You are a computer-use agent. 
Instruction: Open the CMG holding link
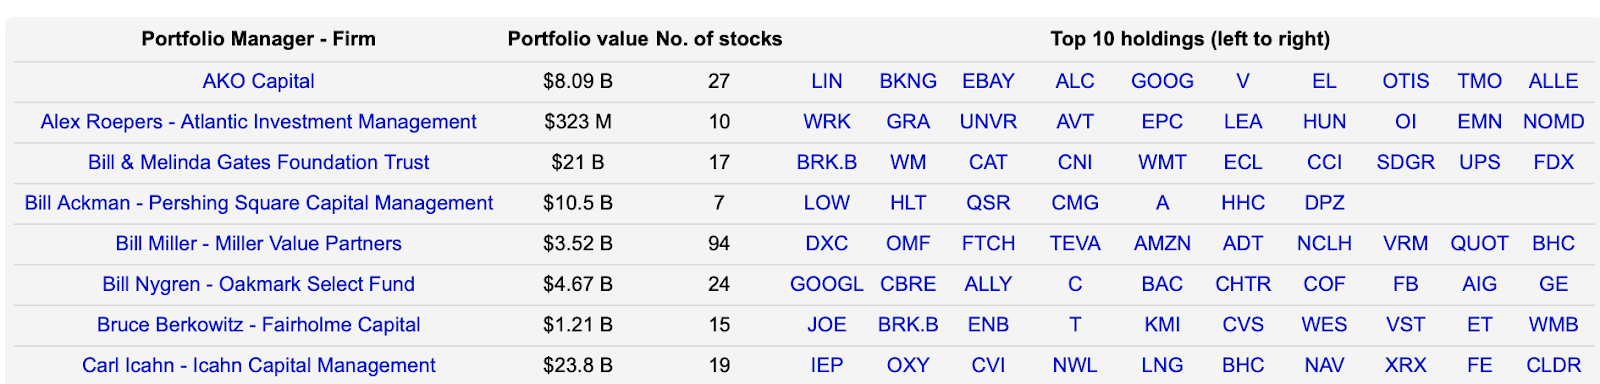pos(1075,203)
